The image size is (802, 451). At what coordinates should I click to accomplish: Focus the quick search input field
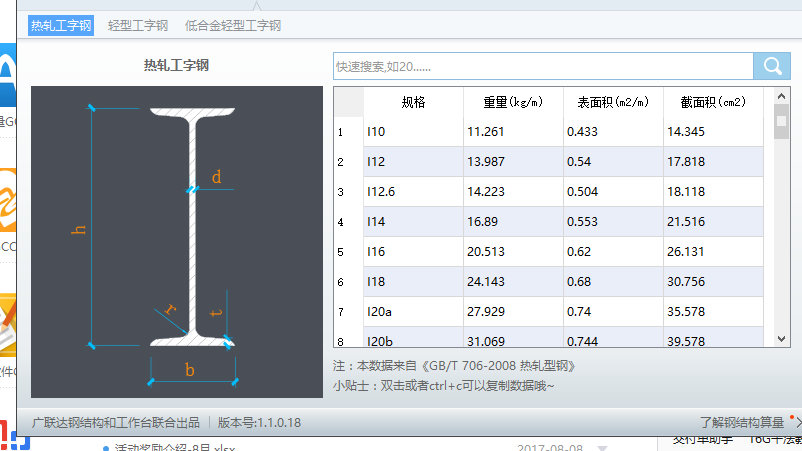[543, 66]
